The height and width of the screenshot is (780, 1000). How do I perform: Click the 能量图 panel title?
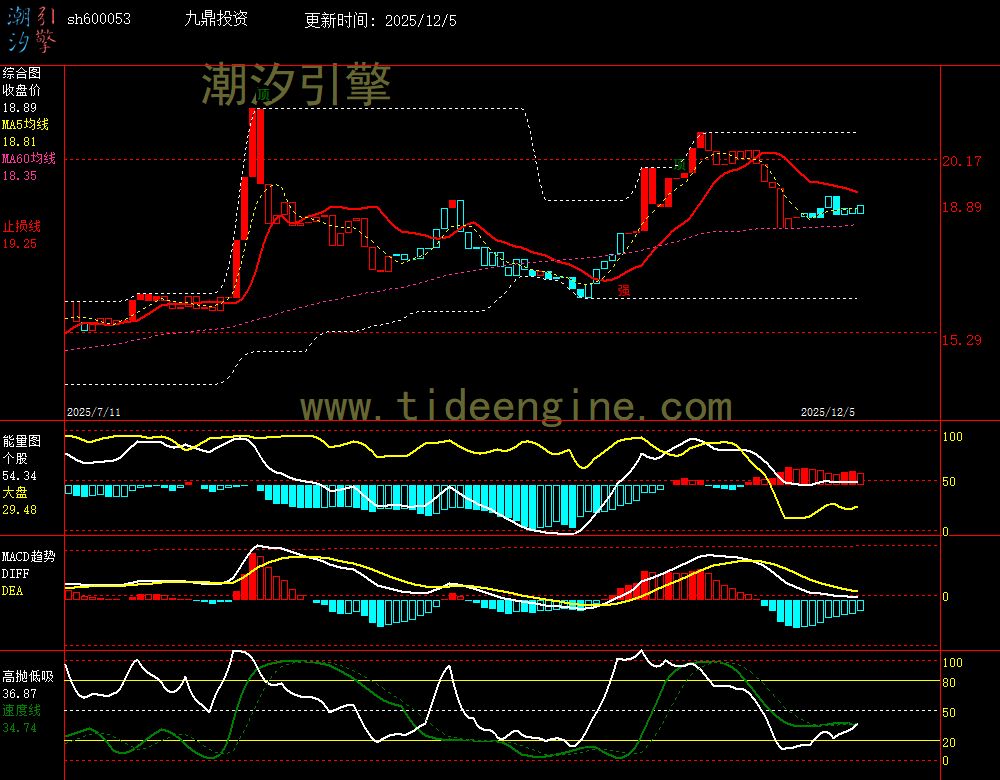pos(21,440)
